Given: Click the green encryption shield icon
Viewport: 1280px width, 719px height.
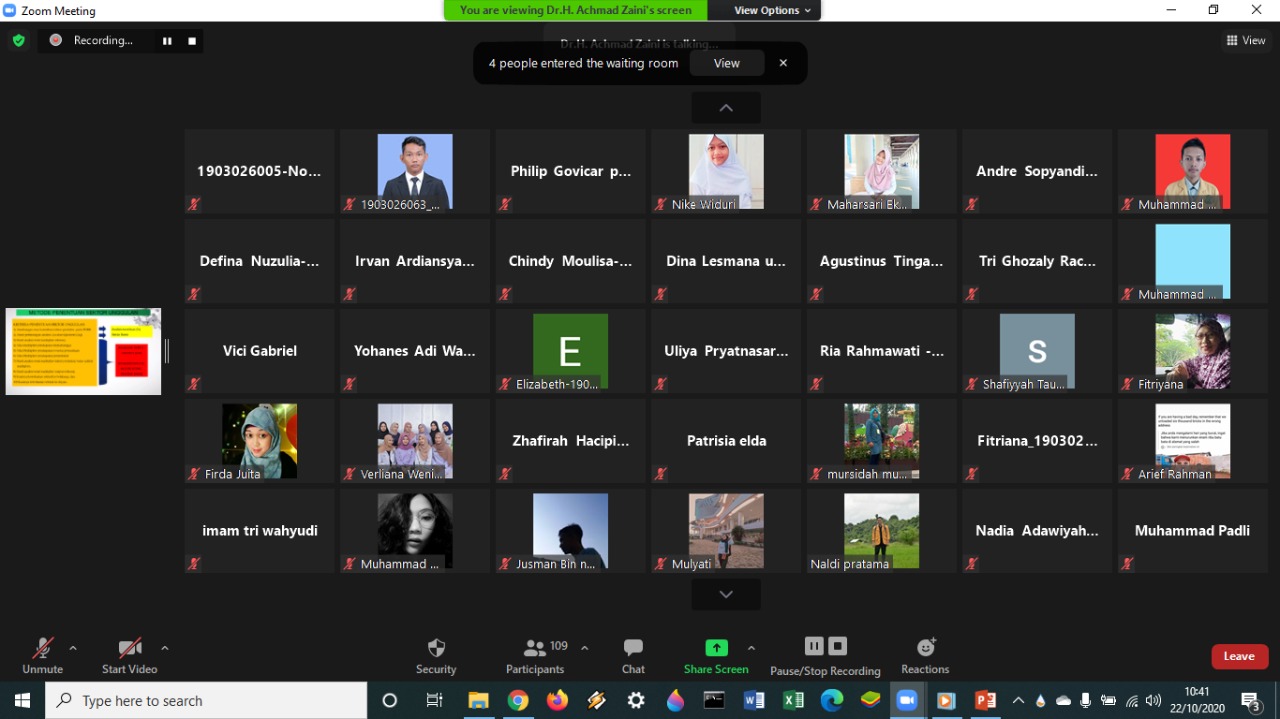Looking at the screenshot, I should point(18,41).
